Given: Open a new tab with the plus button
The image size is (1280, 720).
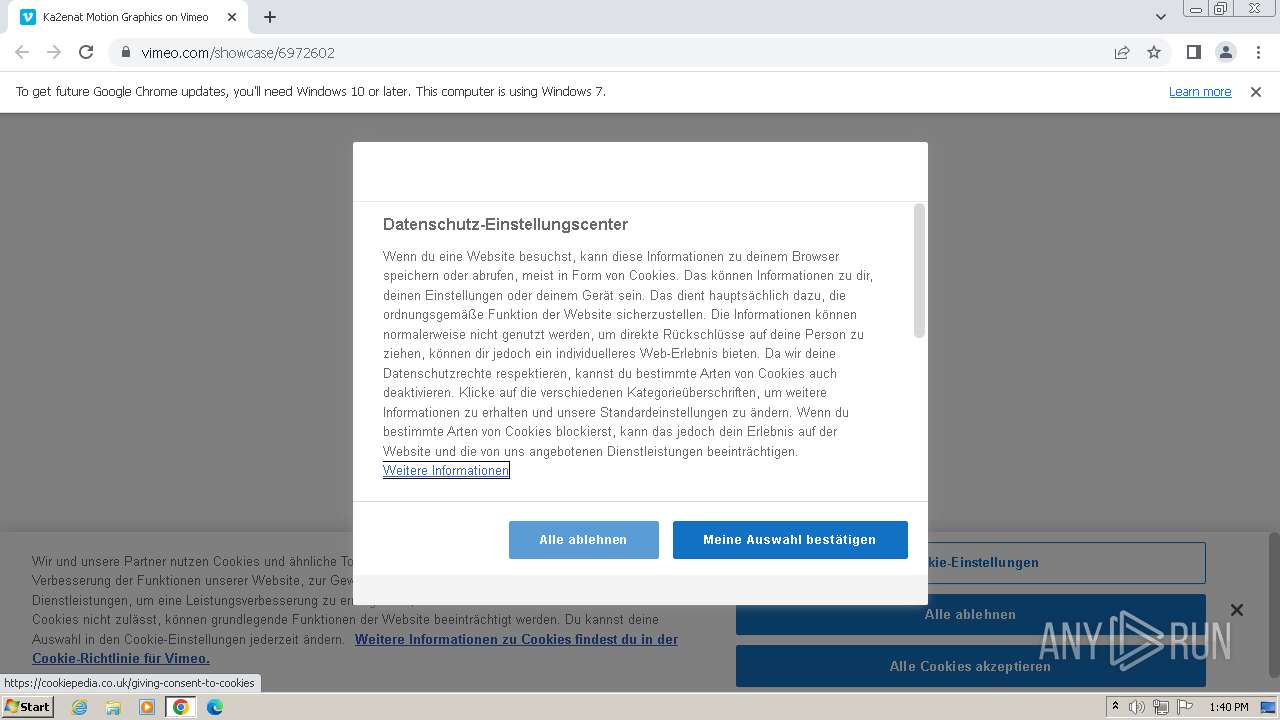Looking at the screenshot, I should (270, 17).
